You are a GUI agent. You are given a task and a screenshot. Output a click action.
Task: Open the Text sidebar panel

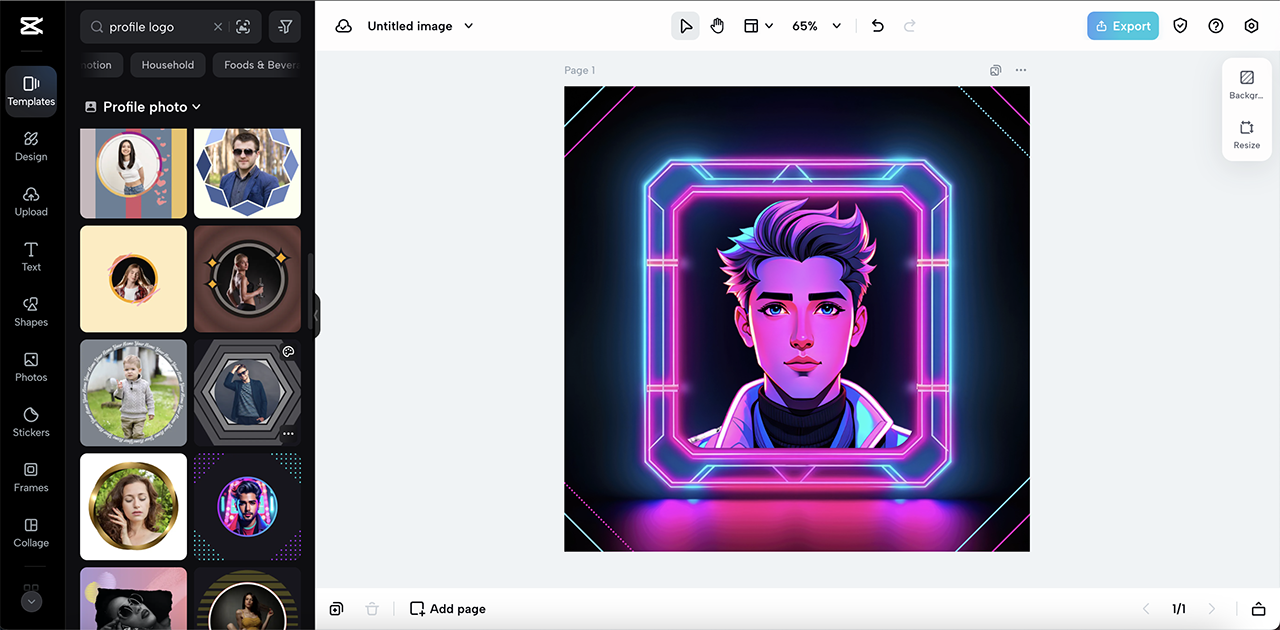pos(31,256)
